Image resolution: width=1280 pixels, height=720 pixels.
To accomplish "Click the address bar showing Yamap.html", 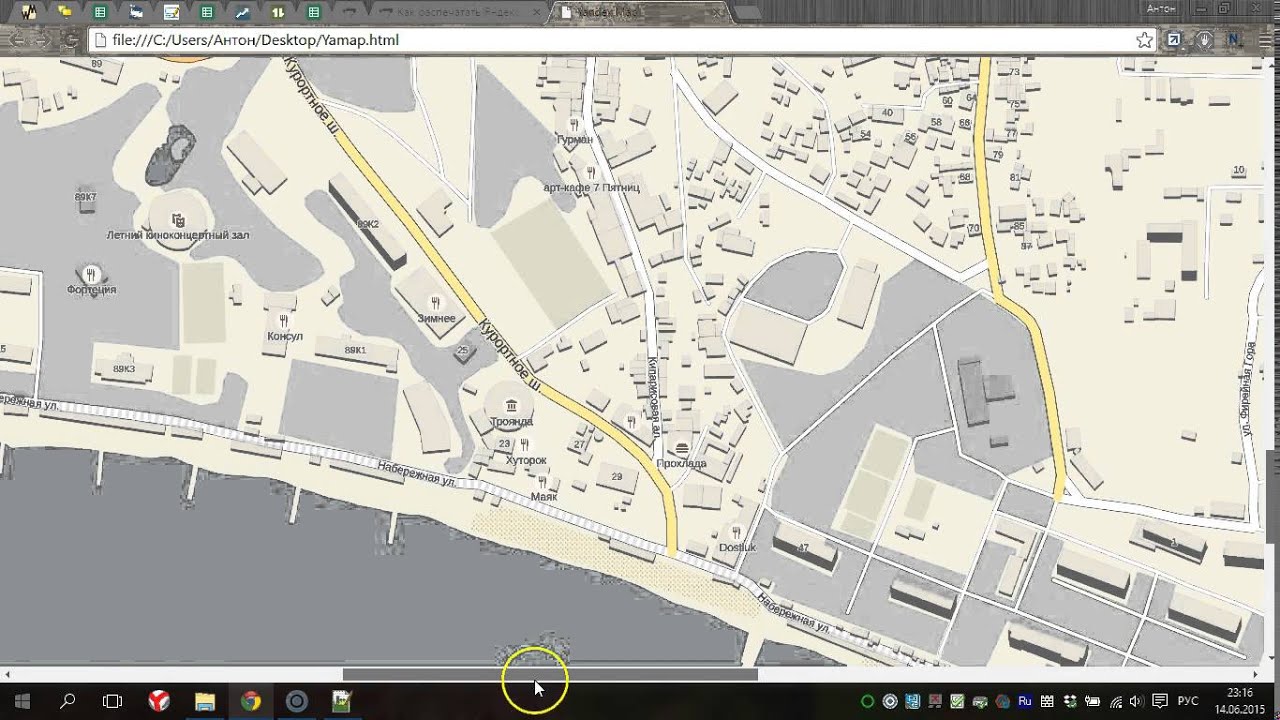I will point(400,40).
